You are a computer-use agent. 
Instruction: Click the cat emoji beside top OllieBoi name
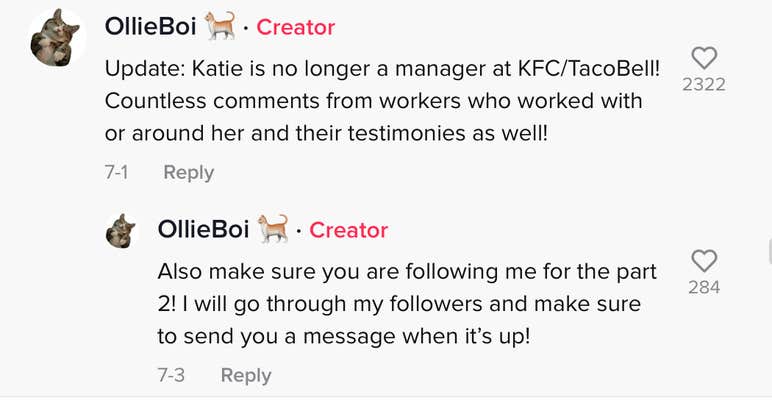coord(220,28)
